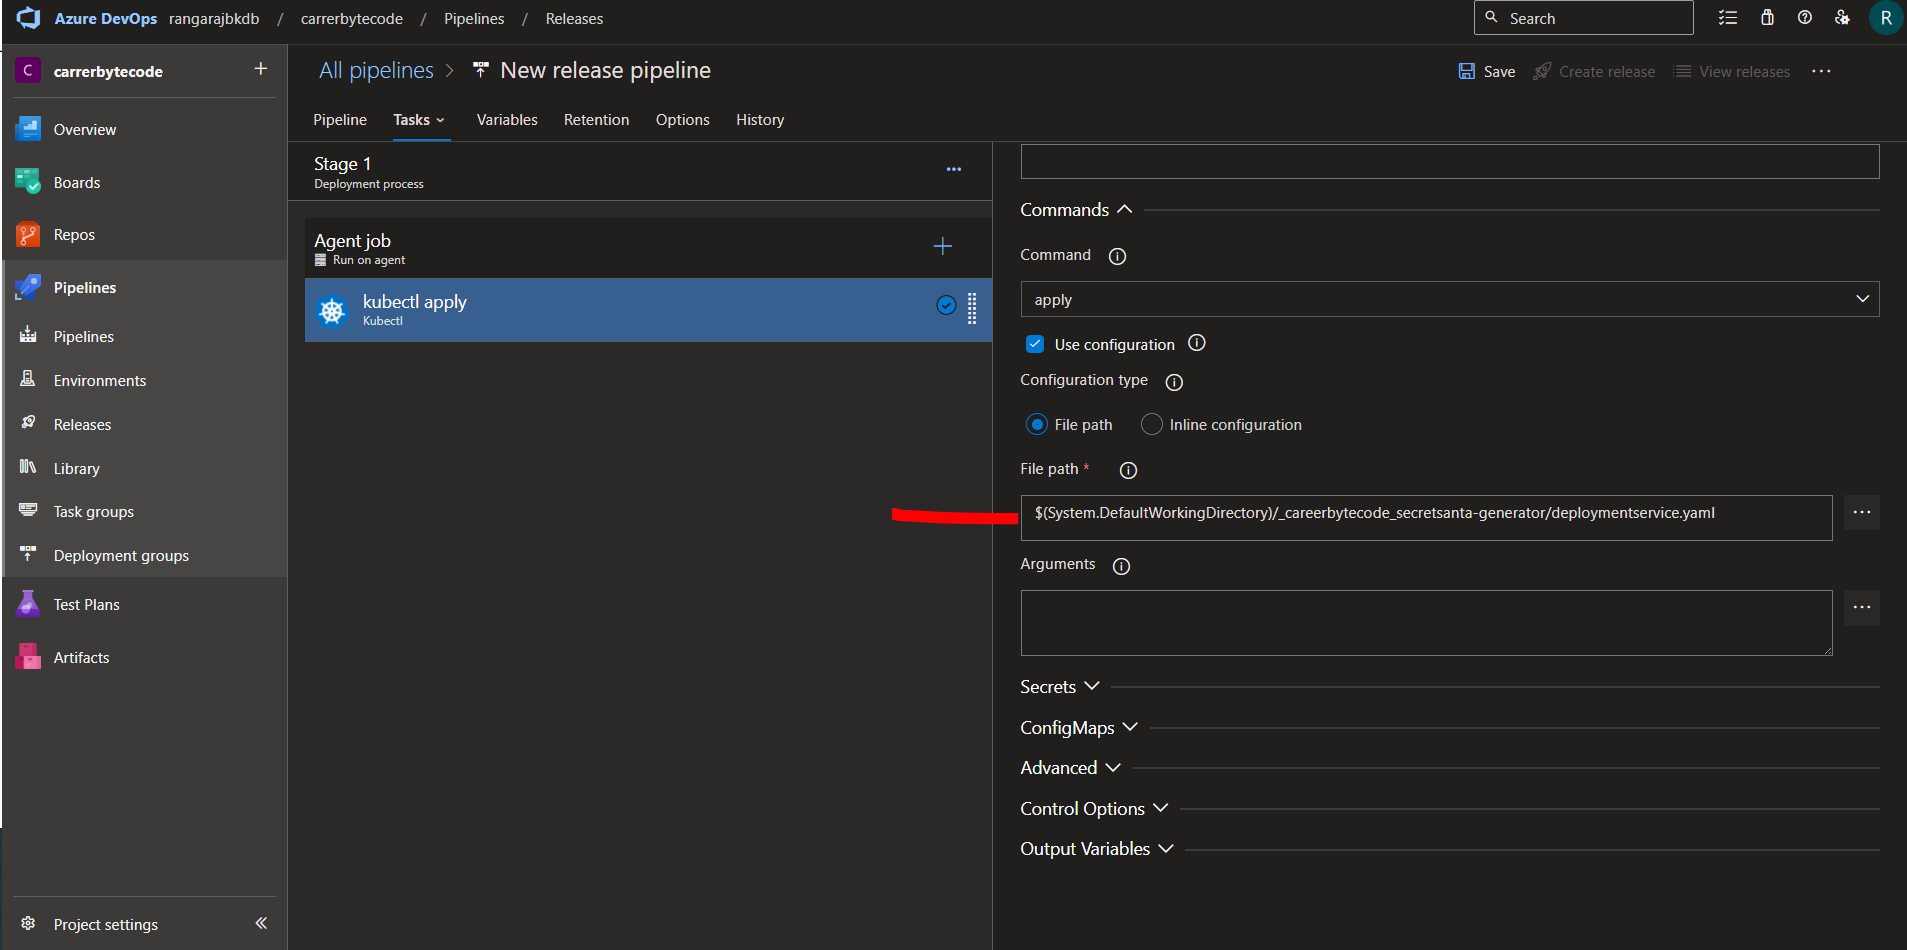The width and height of the screenshot is (1907, 950).
Task: Add a new task to Agent job
Action: 941,246
